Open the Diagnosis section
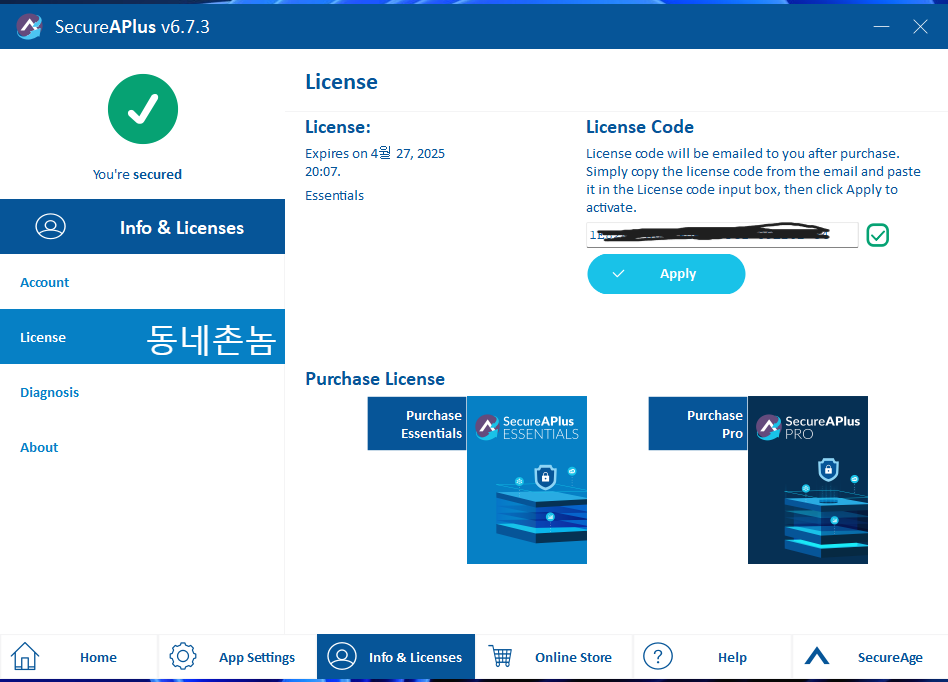 (x=143, y=392)
